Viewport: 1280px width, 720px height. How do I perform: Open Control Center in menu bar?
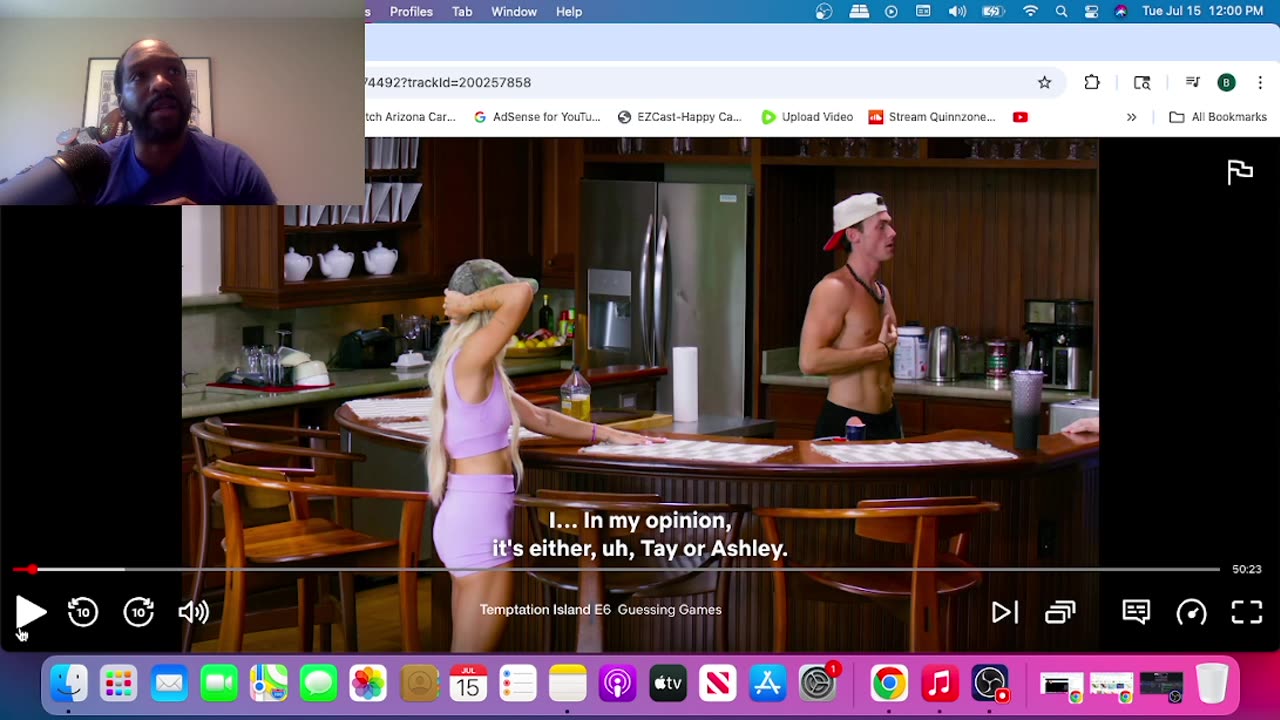pos(1092,12)
